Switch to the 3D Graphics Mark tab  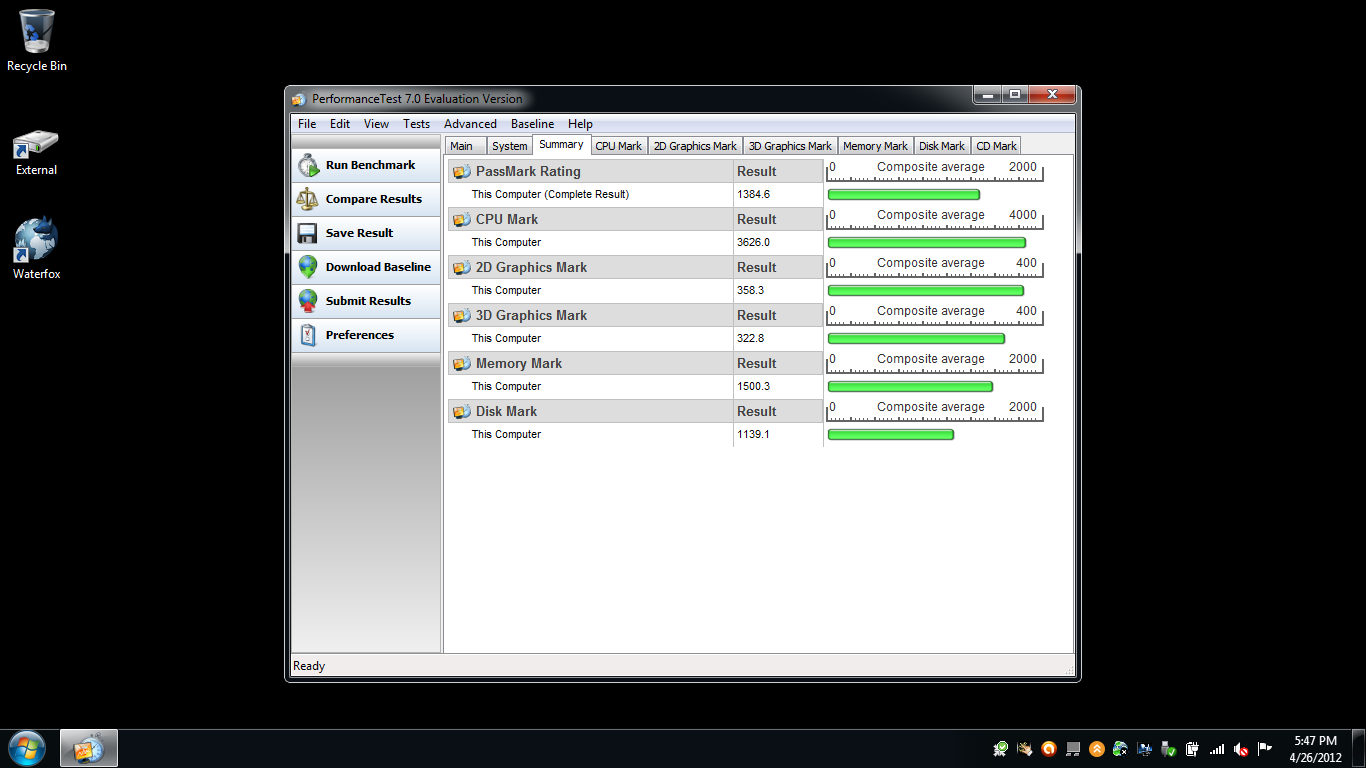tap(790, 146)
